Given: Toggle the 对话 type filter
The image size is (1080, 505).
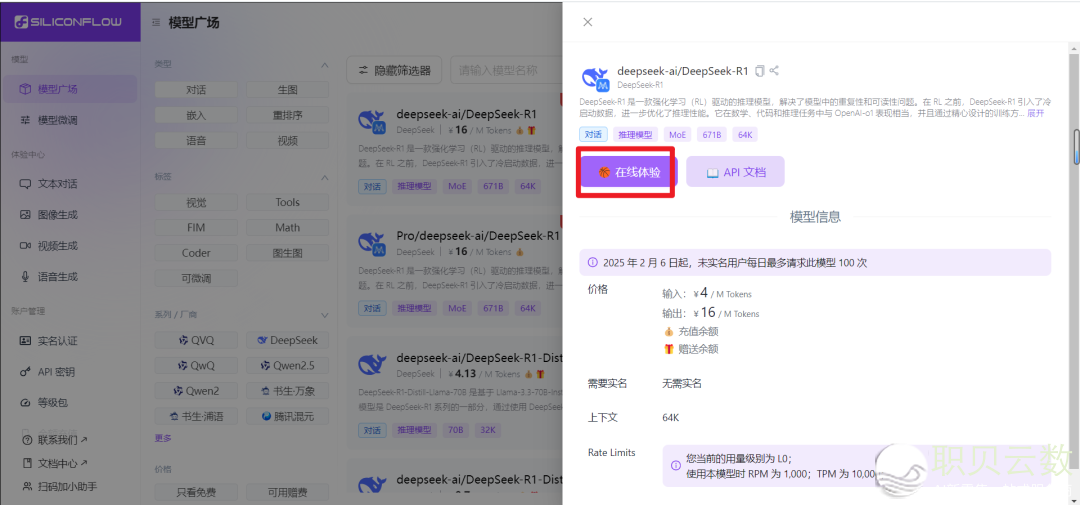Looking at the screenshot, I should [x=196, y=90].
